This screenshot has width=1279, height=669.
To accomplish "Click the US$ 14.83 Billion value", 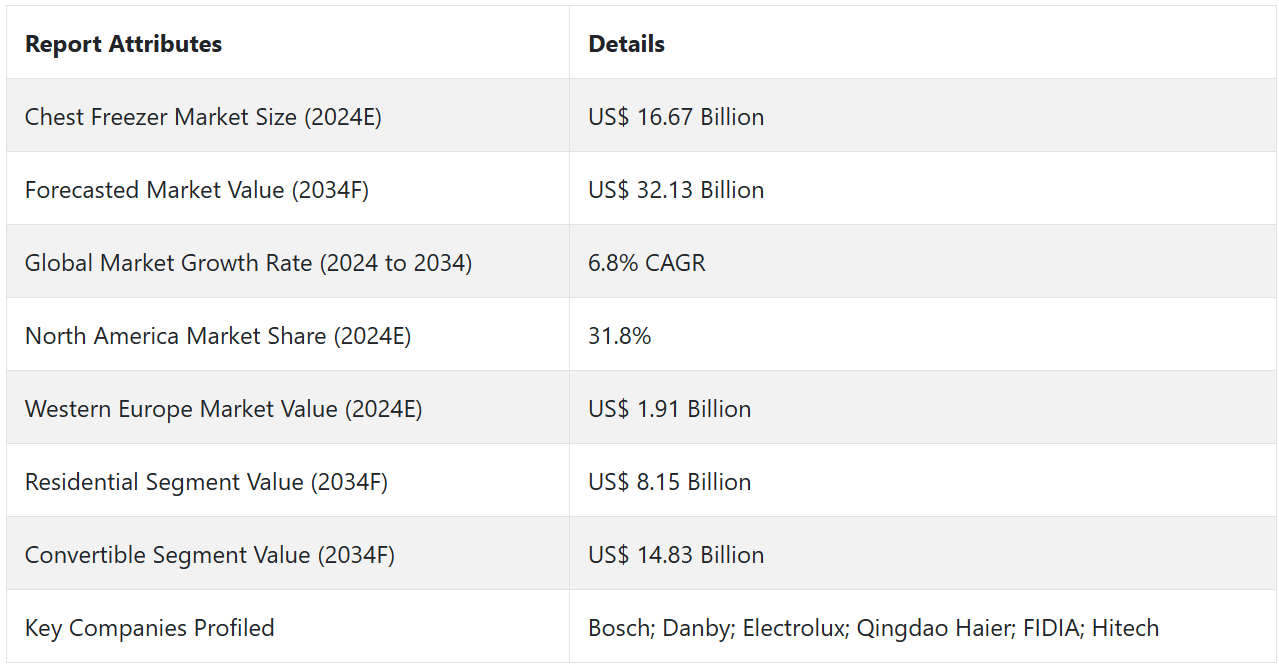I will (676, 555).
